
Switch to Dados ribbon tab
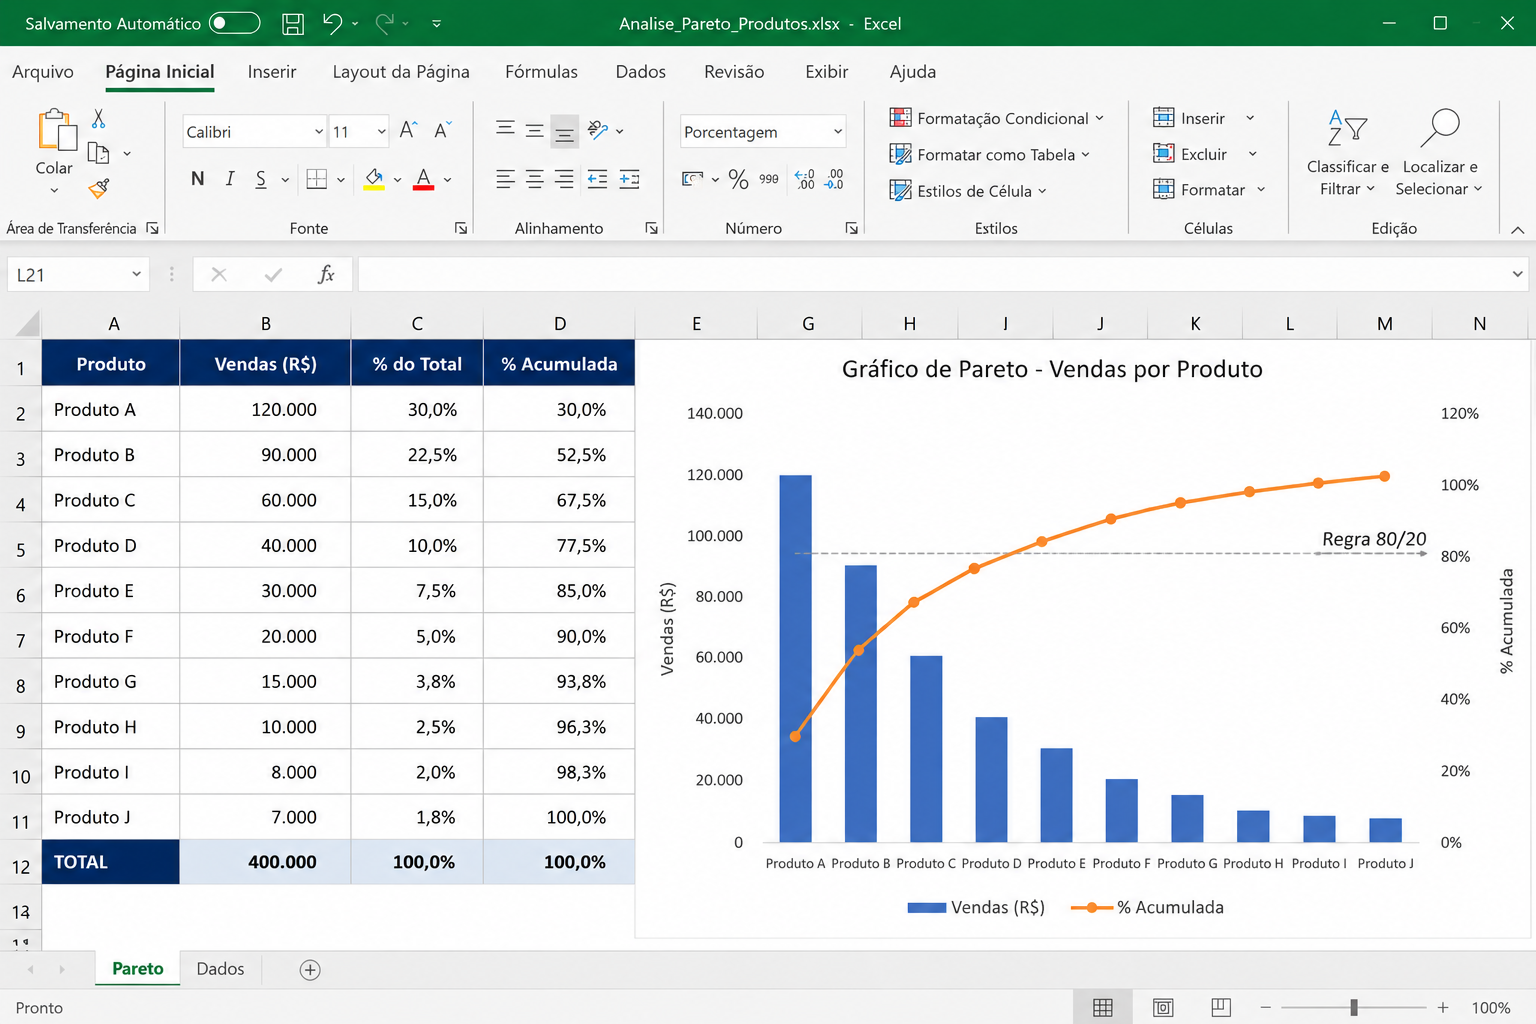(641, 72)
